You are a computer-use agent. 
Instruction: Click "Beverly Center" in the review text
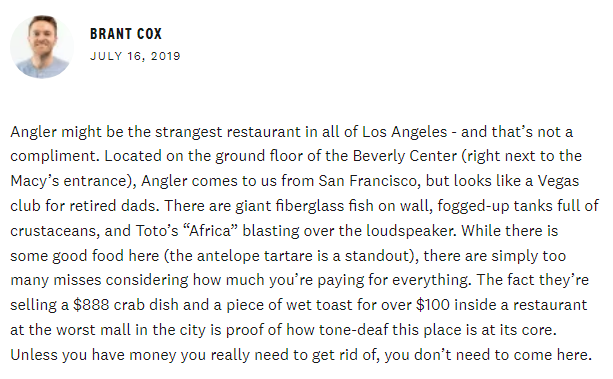tap(405, 156)
